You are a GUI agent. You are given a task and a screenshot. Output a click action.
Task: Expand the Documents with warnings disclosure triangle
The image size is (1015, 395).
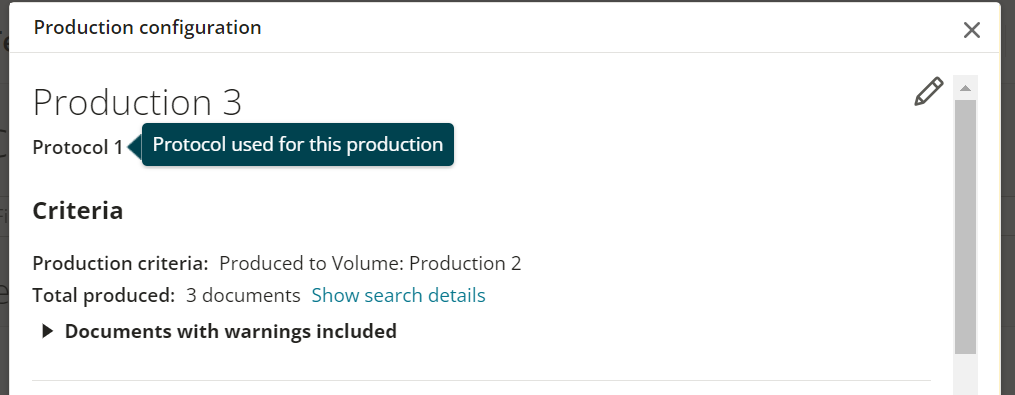(47, 332)
